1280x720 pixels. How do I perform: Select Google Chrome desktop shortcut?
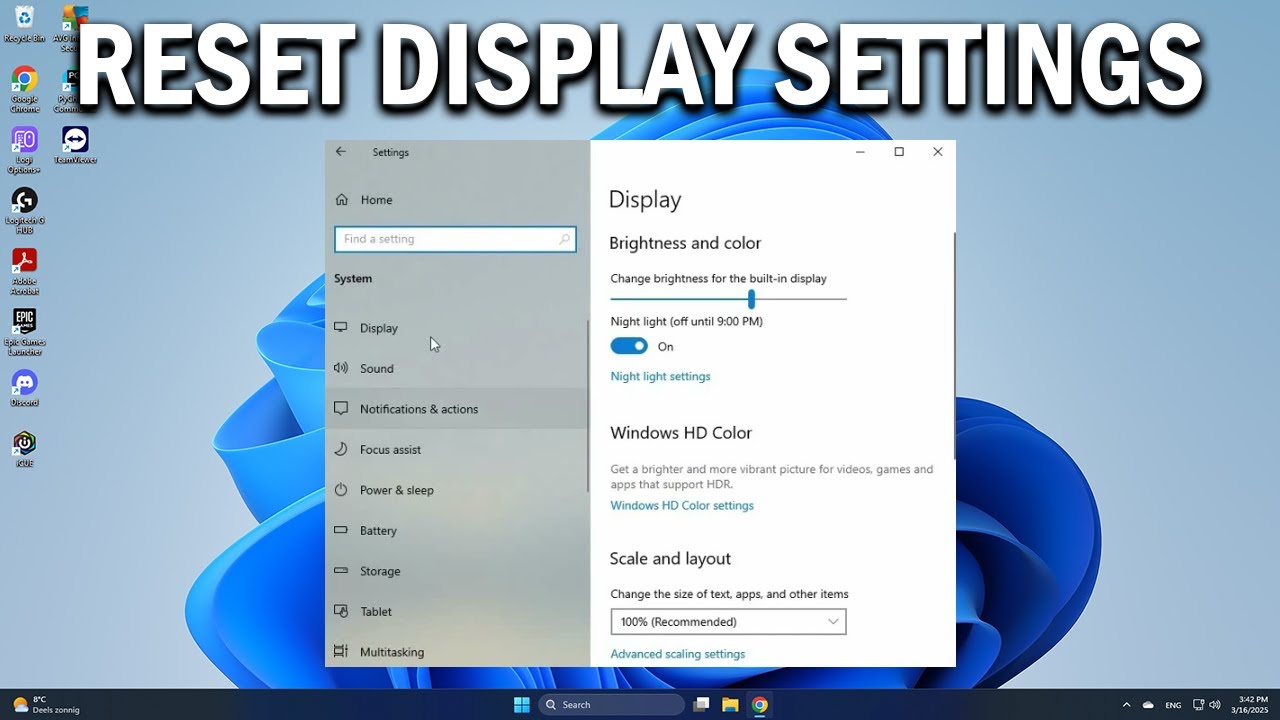coord(24,88)
